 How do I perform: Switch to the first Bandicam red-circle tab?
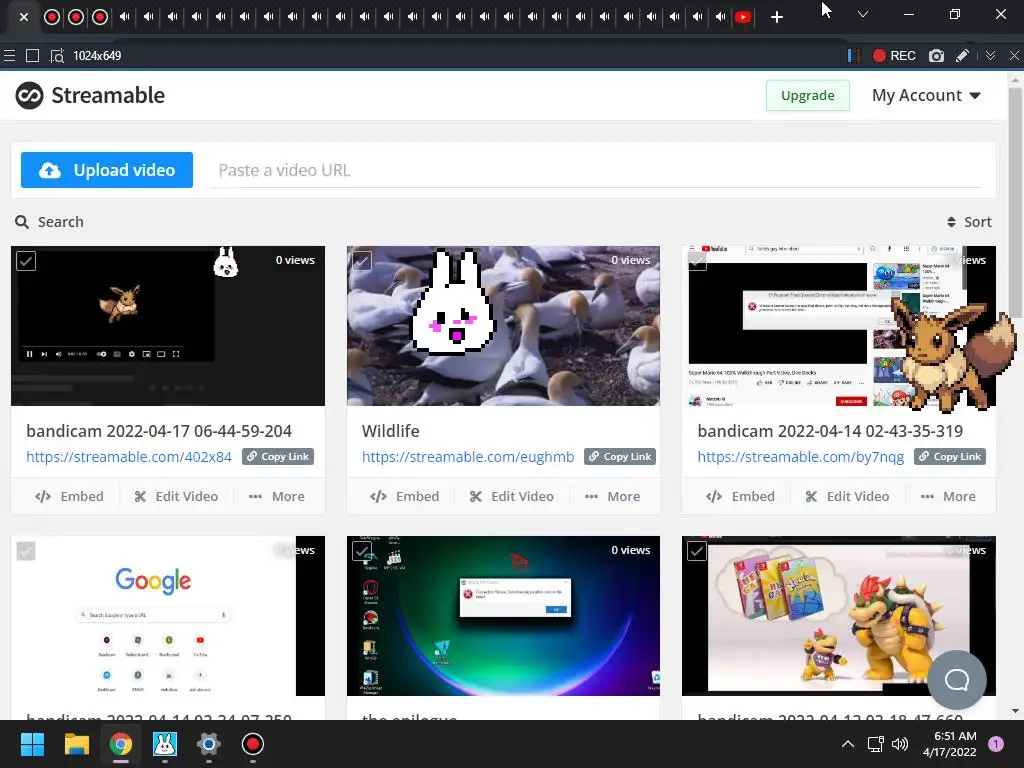pyautogui.click(x=52, y=17)
